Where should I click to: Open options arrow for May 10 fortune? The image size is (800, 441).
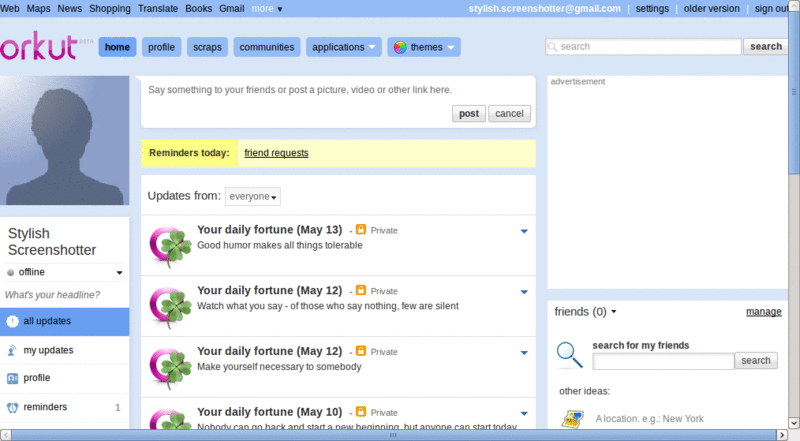(524, 414)
